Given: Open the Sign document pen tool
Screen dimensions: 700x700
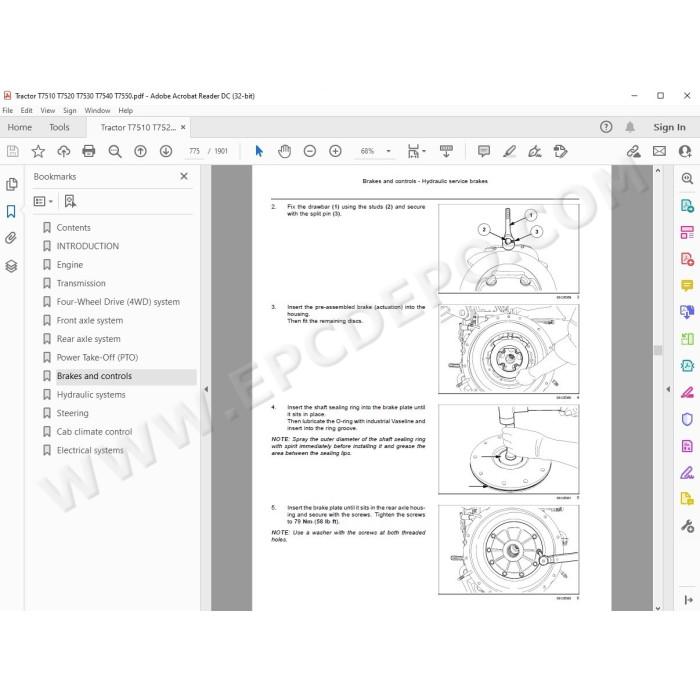Looking at the screenshot, I should tap(534, 151).
